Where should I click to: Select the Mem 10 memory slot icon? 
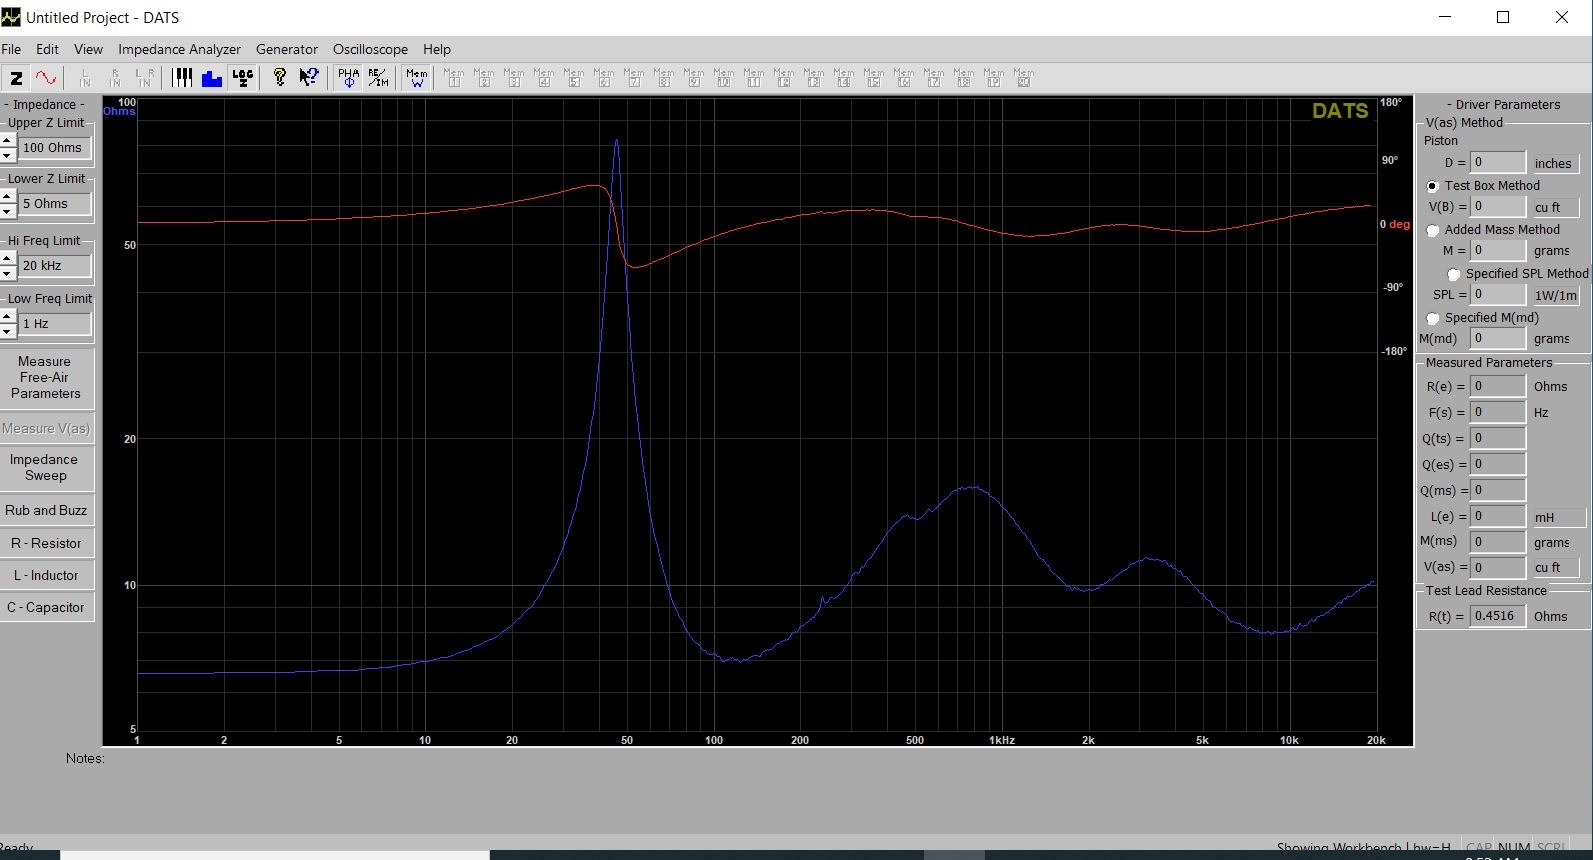[x=724, y=78]
